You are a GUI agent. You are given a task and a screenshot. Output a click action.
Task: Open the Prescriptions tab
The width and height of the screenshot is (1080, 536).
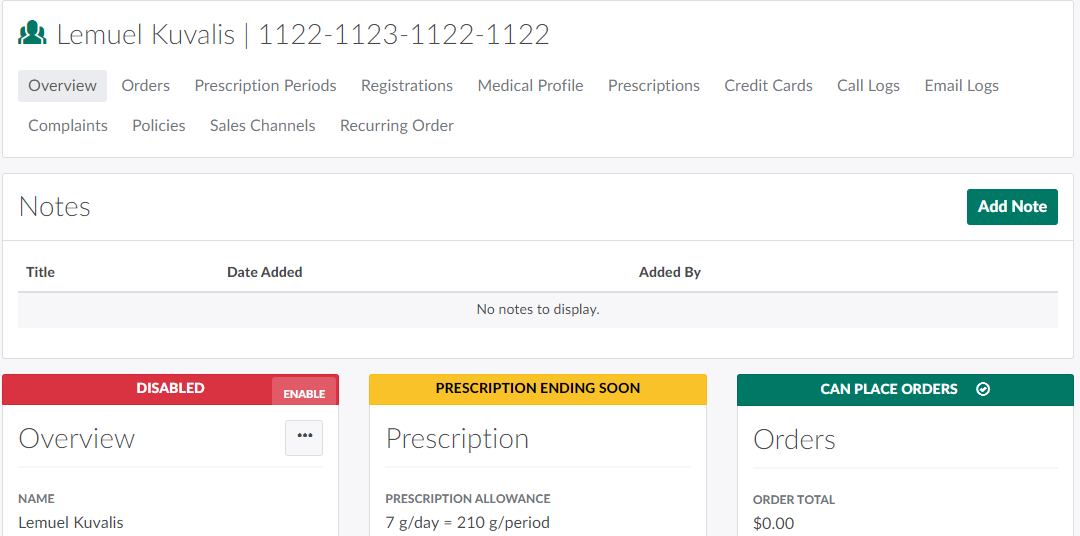coord(654,86)
